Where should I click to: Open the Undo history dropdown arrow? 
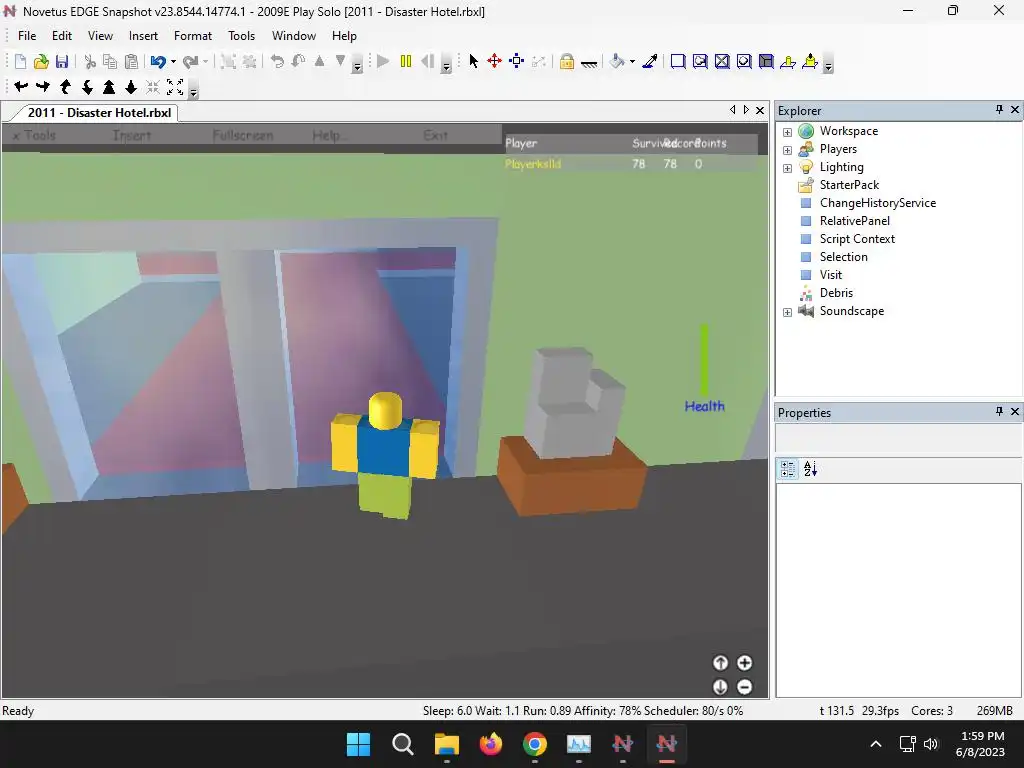pos(174,62)
